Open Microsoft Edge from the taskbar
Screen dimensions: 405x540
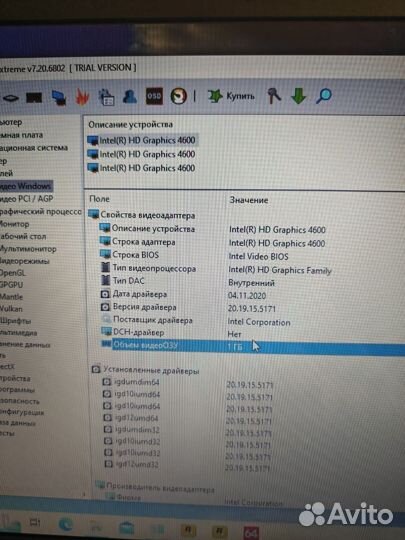(65, 525)
